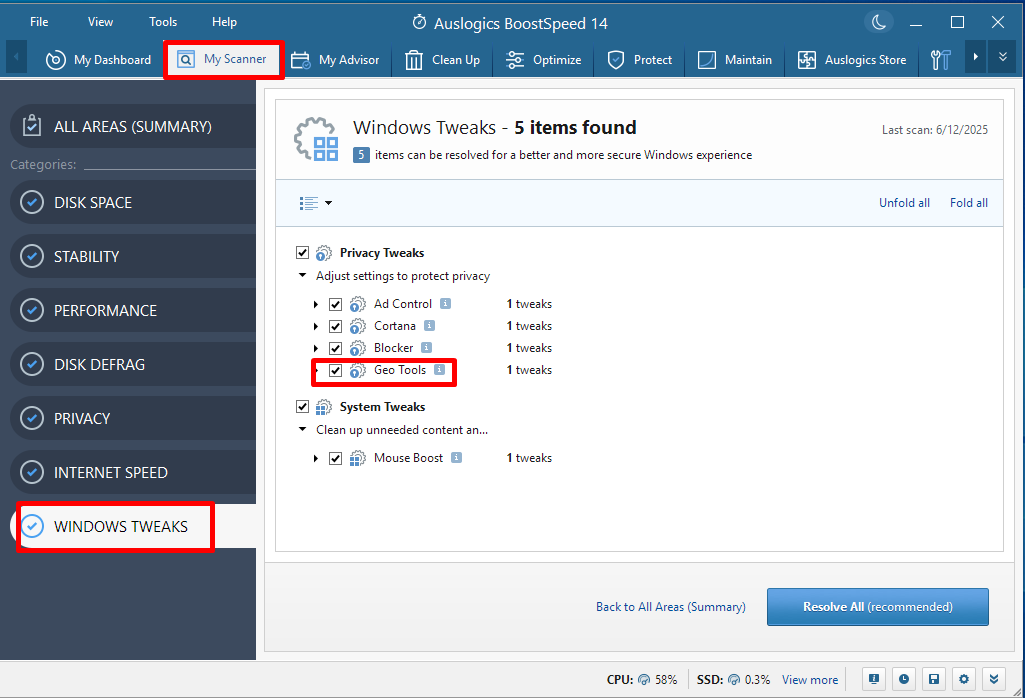This screenshot has height=698, width=1025.
Task: Click the clock scheduler icon in status bar
Action: (x=903, y=679)
